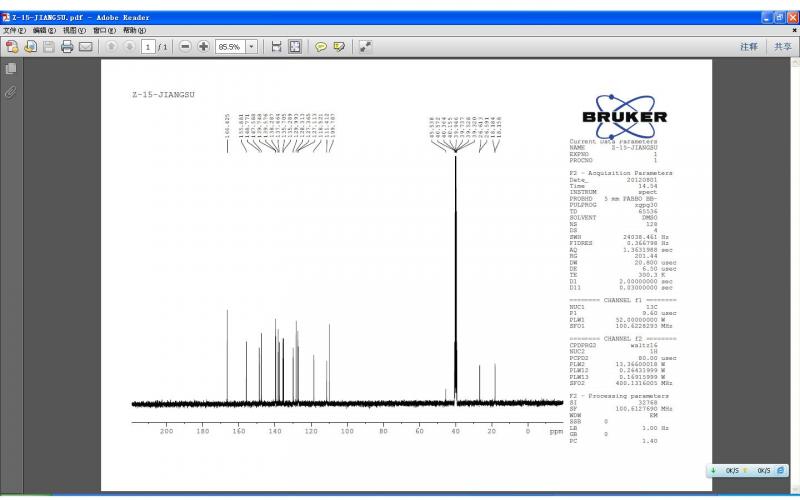Click the 85.5% zoom value field

(x=230, y=47)
